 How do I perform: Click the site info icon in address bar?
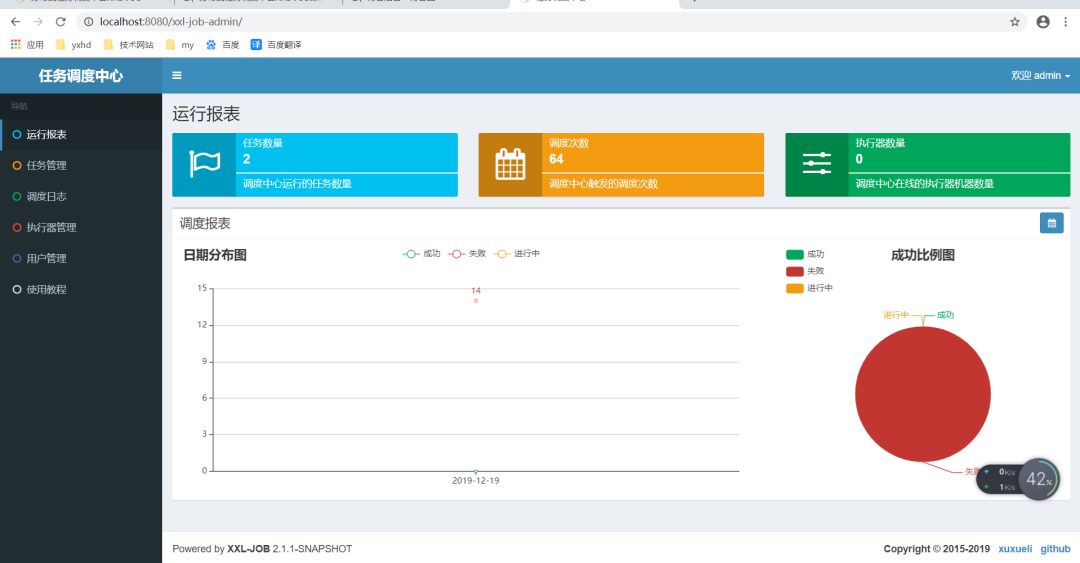(x=88, y=22)
